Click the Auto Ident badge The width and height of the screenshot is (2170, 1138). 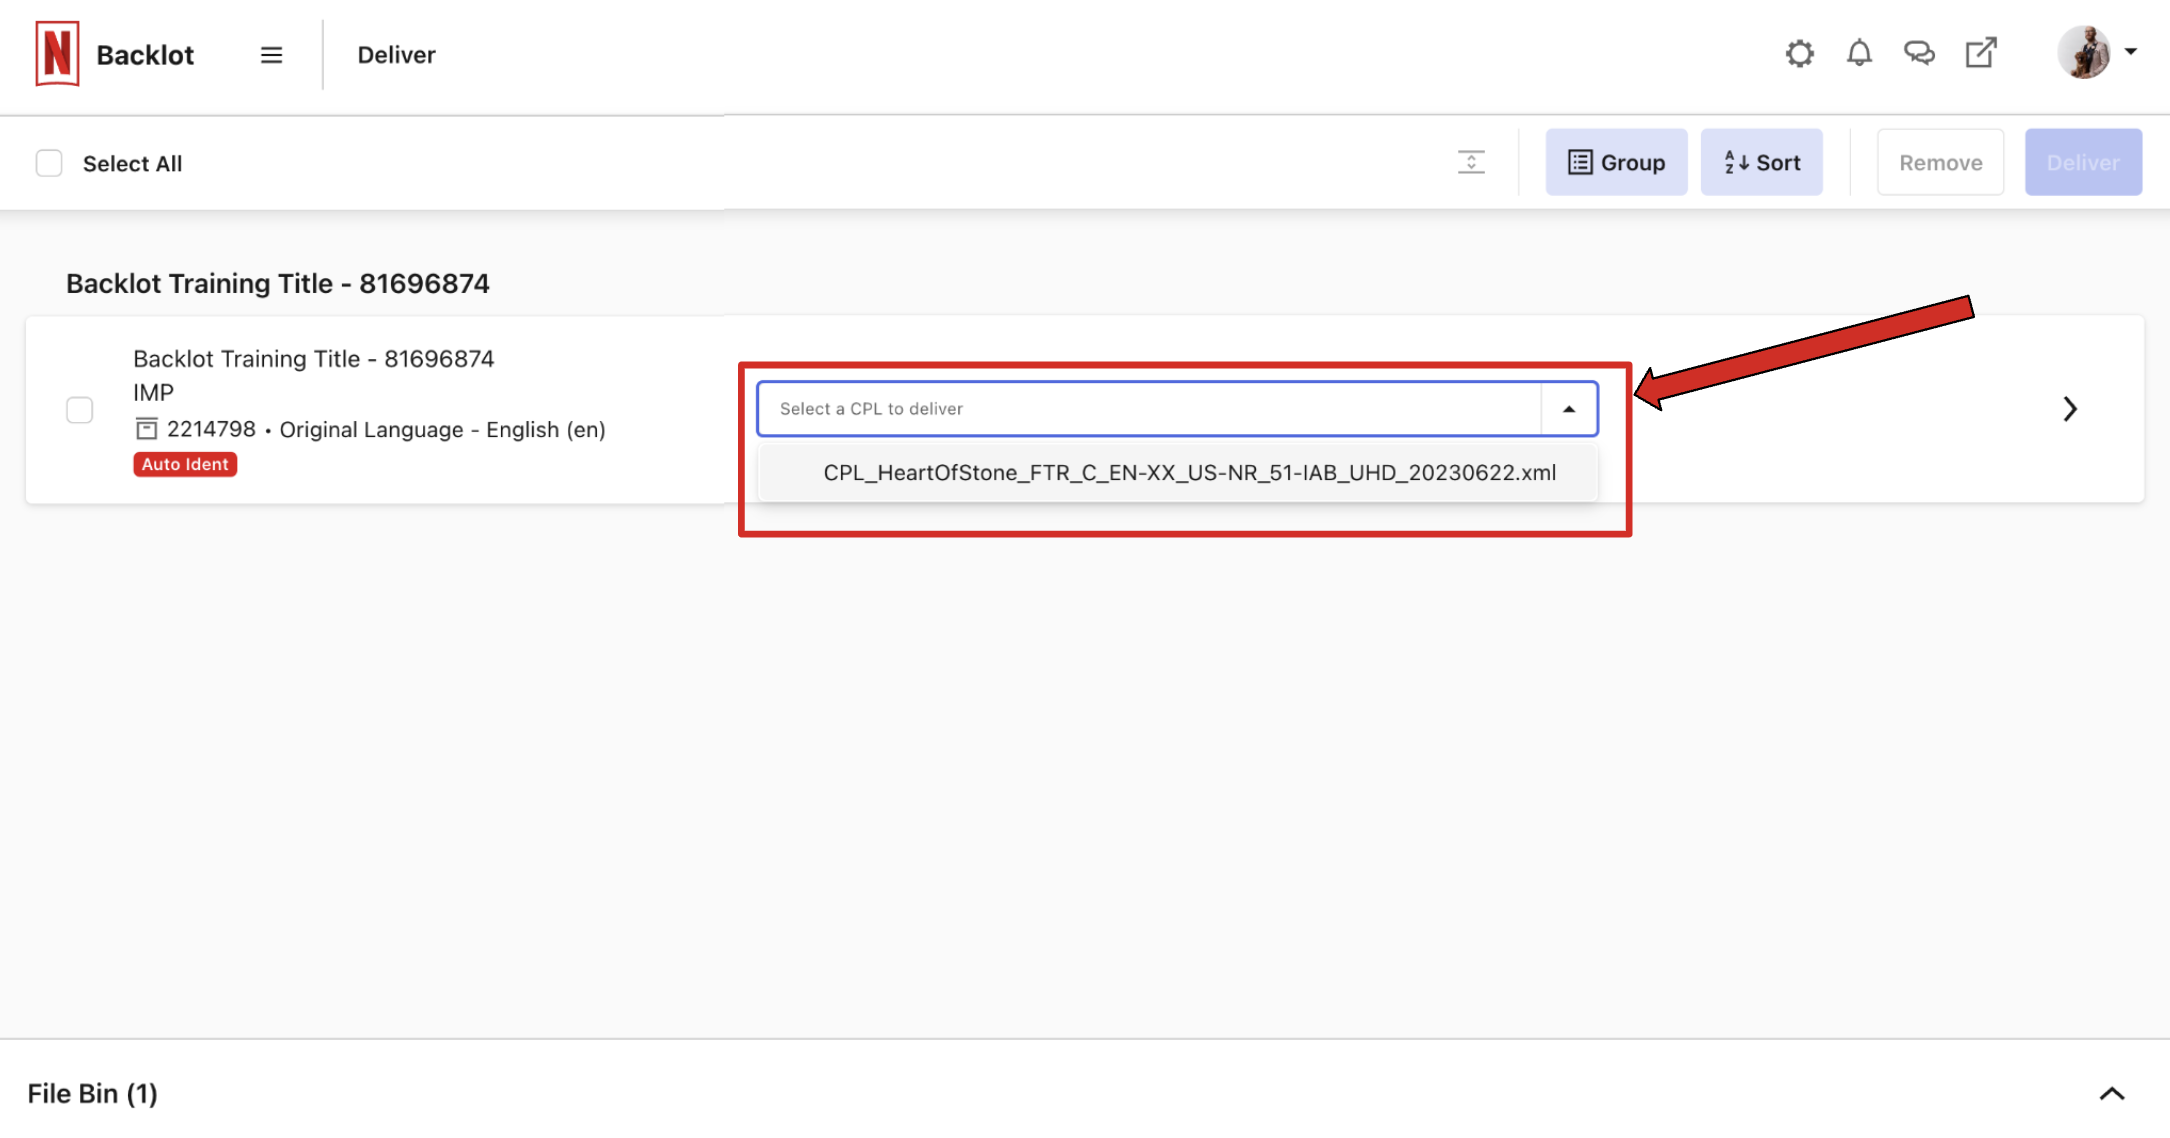[185, 464]
